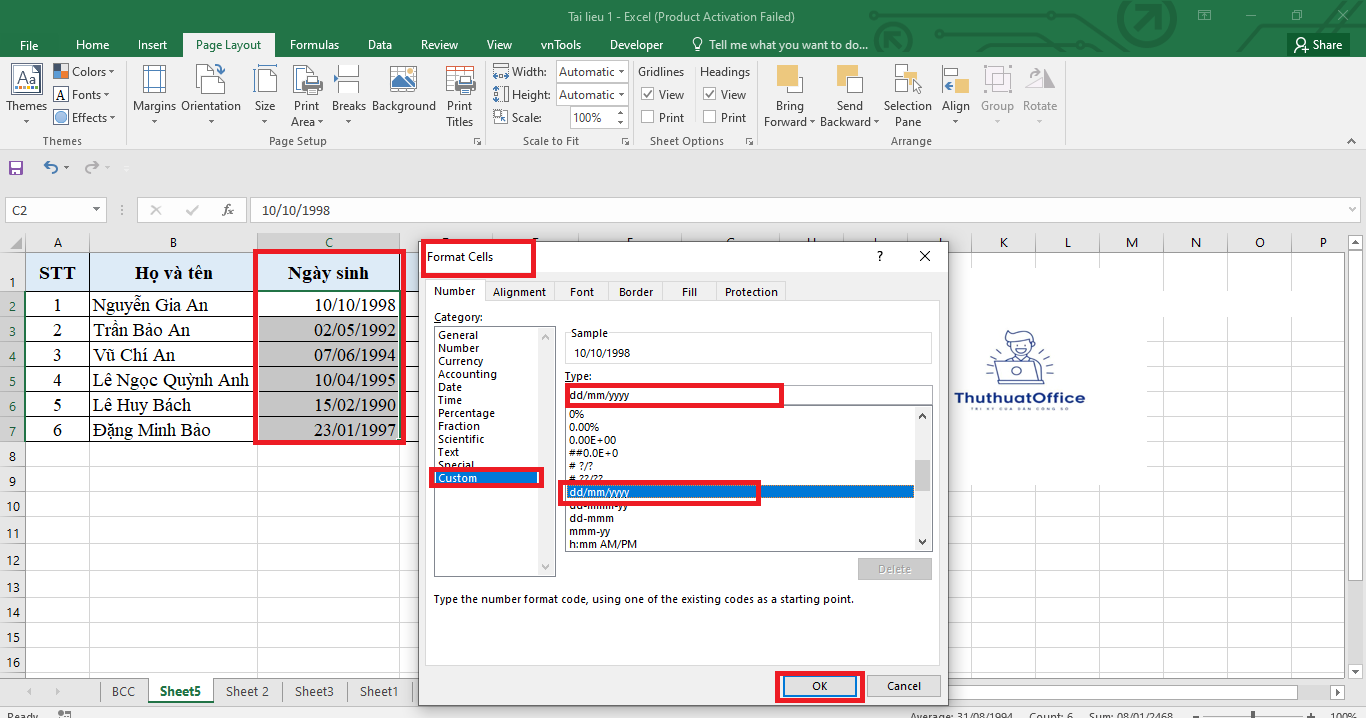Open the Name Box dropdown arrow
The image size is (1366, 718).
(97, 210)
